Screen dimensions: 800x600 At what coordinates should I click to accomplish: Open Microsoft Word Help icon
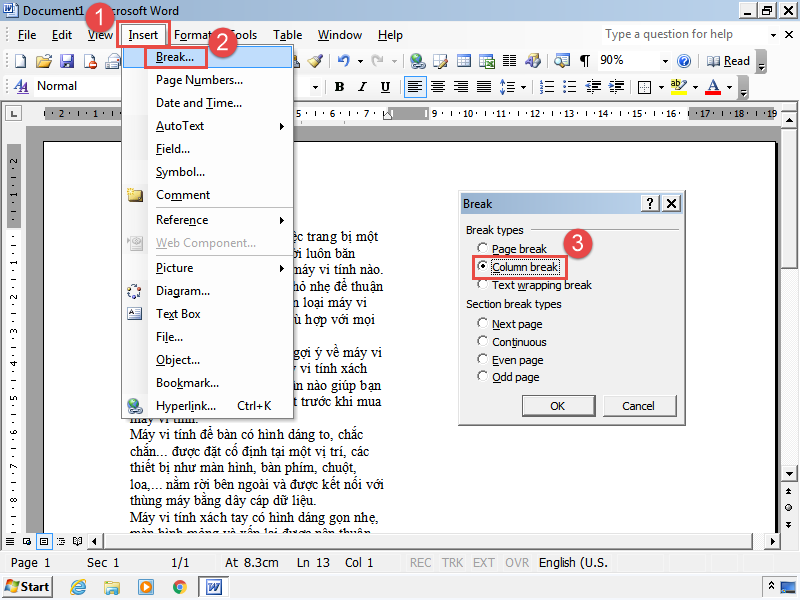[x=684, y=61]
